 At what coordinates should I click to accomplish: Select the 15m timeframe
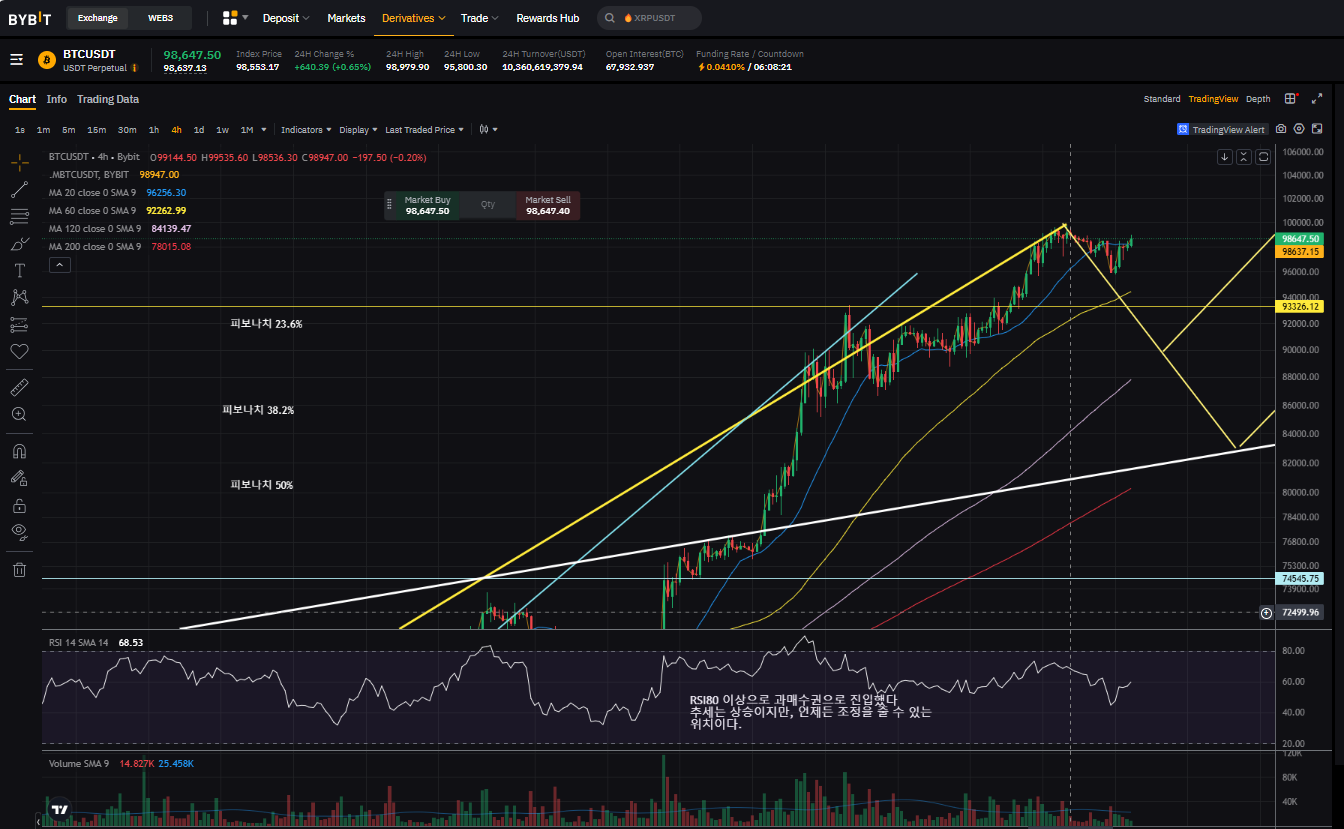[96, 130]
